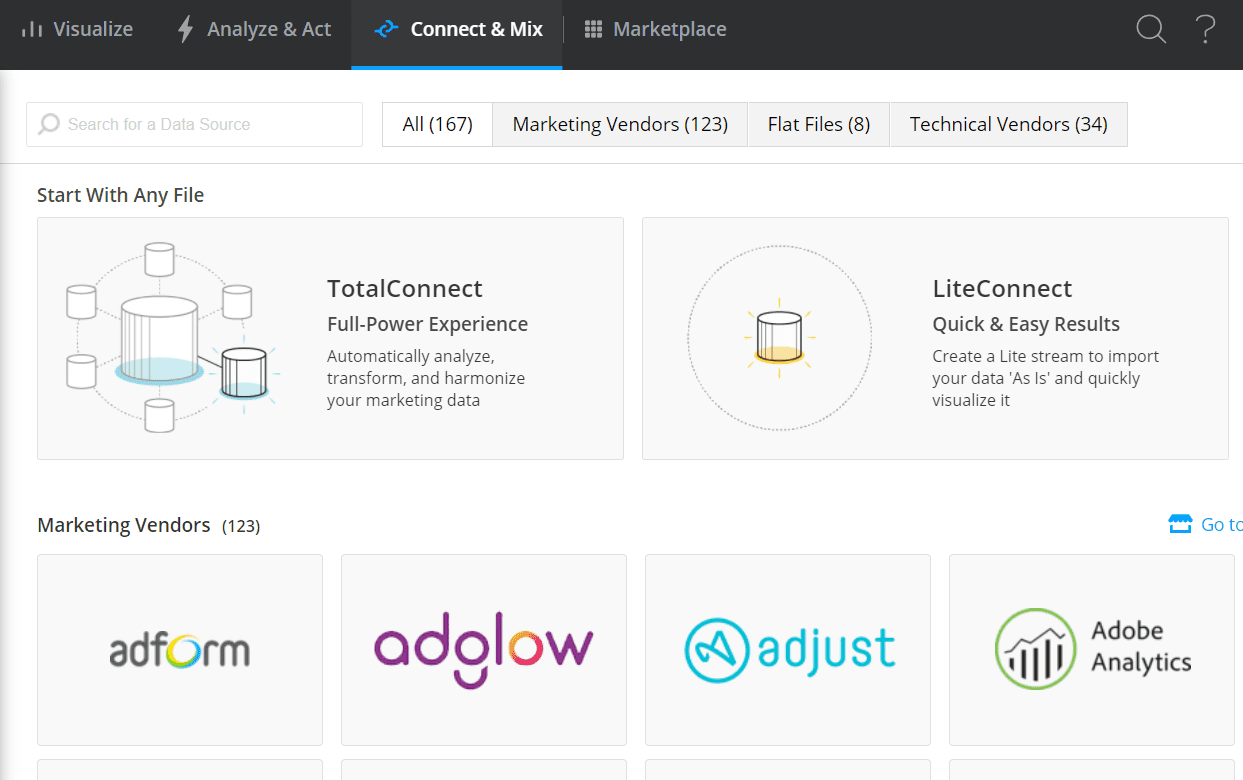This screenshot has width=1243, height=780.
Task: Click the (123) count beside Marketing Vendors
Action: tap(241, 526)
